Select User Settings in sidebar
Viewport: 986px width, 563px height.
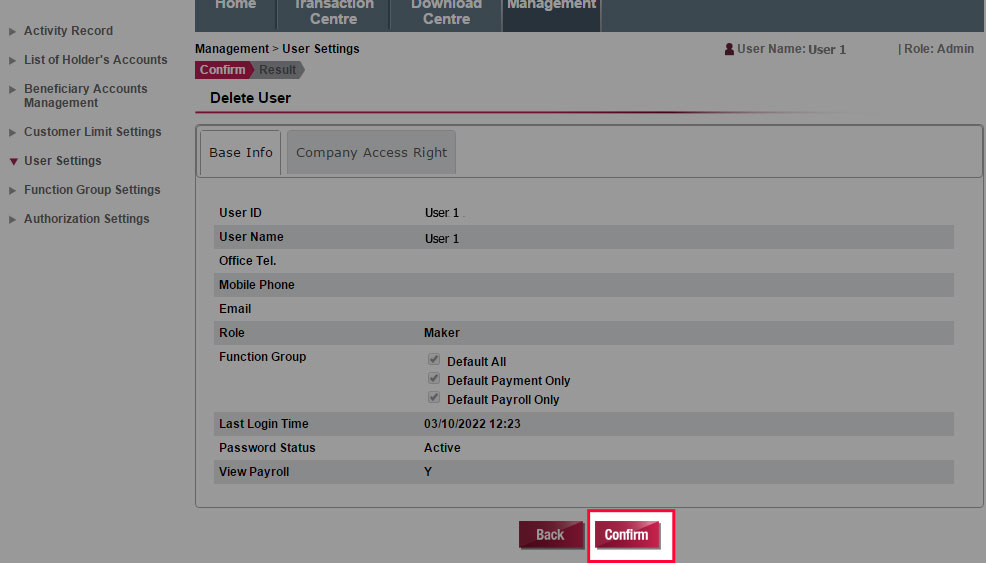point(63,160)
